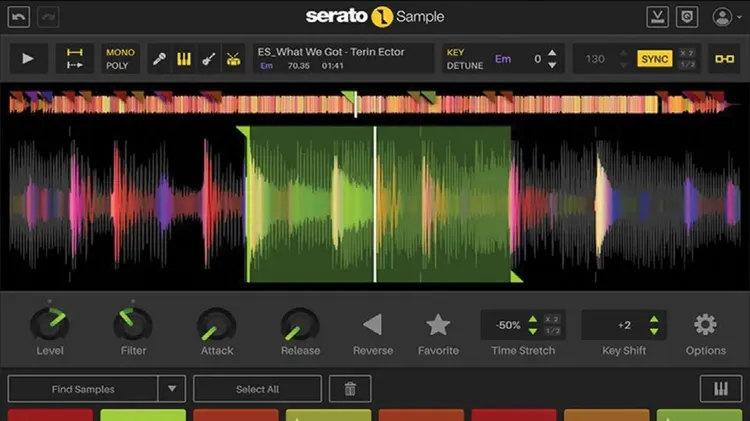Select the first red sample pad
750x421 pixels.
tap(50, 415)
